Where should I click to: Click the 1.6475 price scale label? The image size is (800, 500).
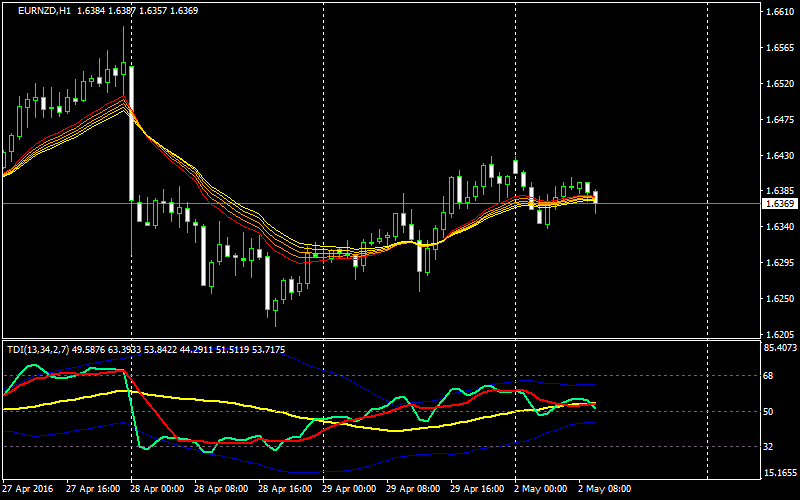[780, 120]
